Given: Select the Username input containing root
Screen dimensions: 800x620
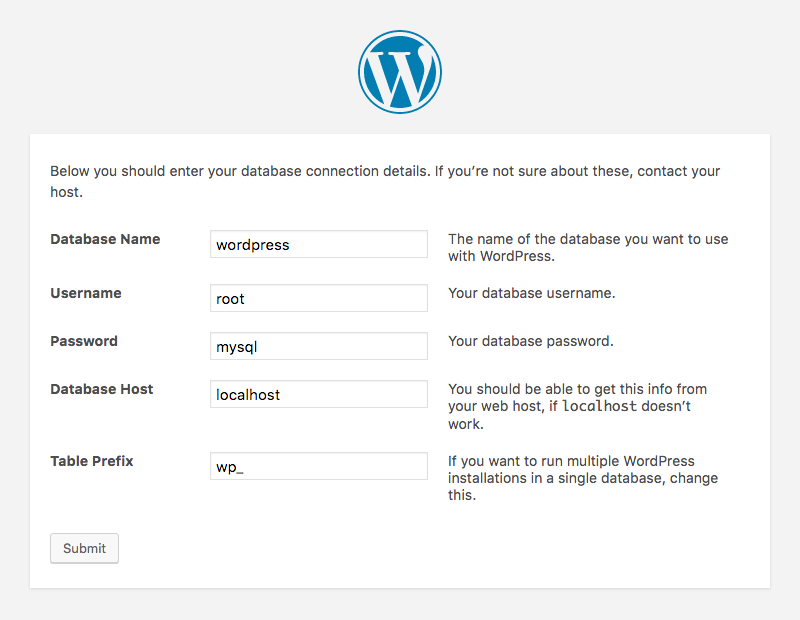Looking at the screenshot, I should coord(318,298).
